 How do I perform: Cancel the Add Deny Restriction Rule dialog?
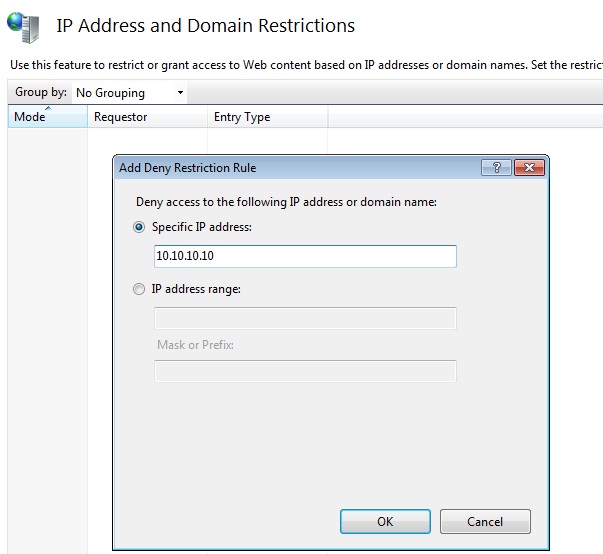coord(485,521)
